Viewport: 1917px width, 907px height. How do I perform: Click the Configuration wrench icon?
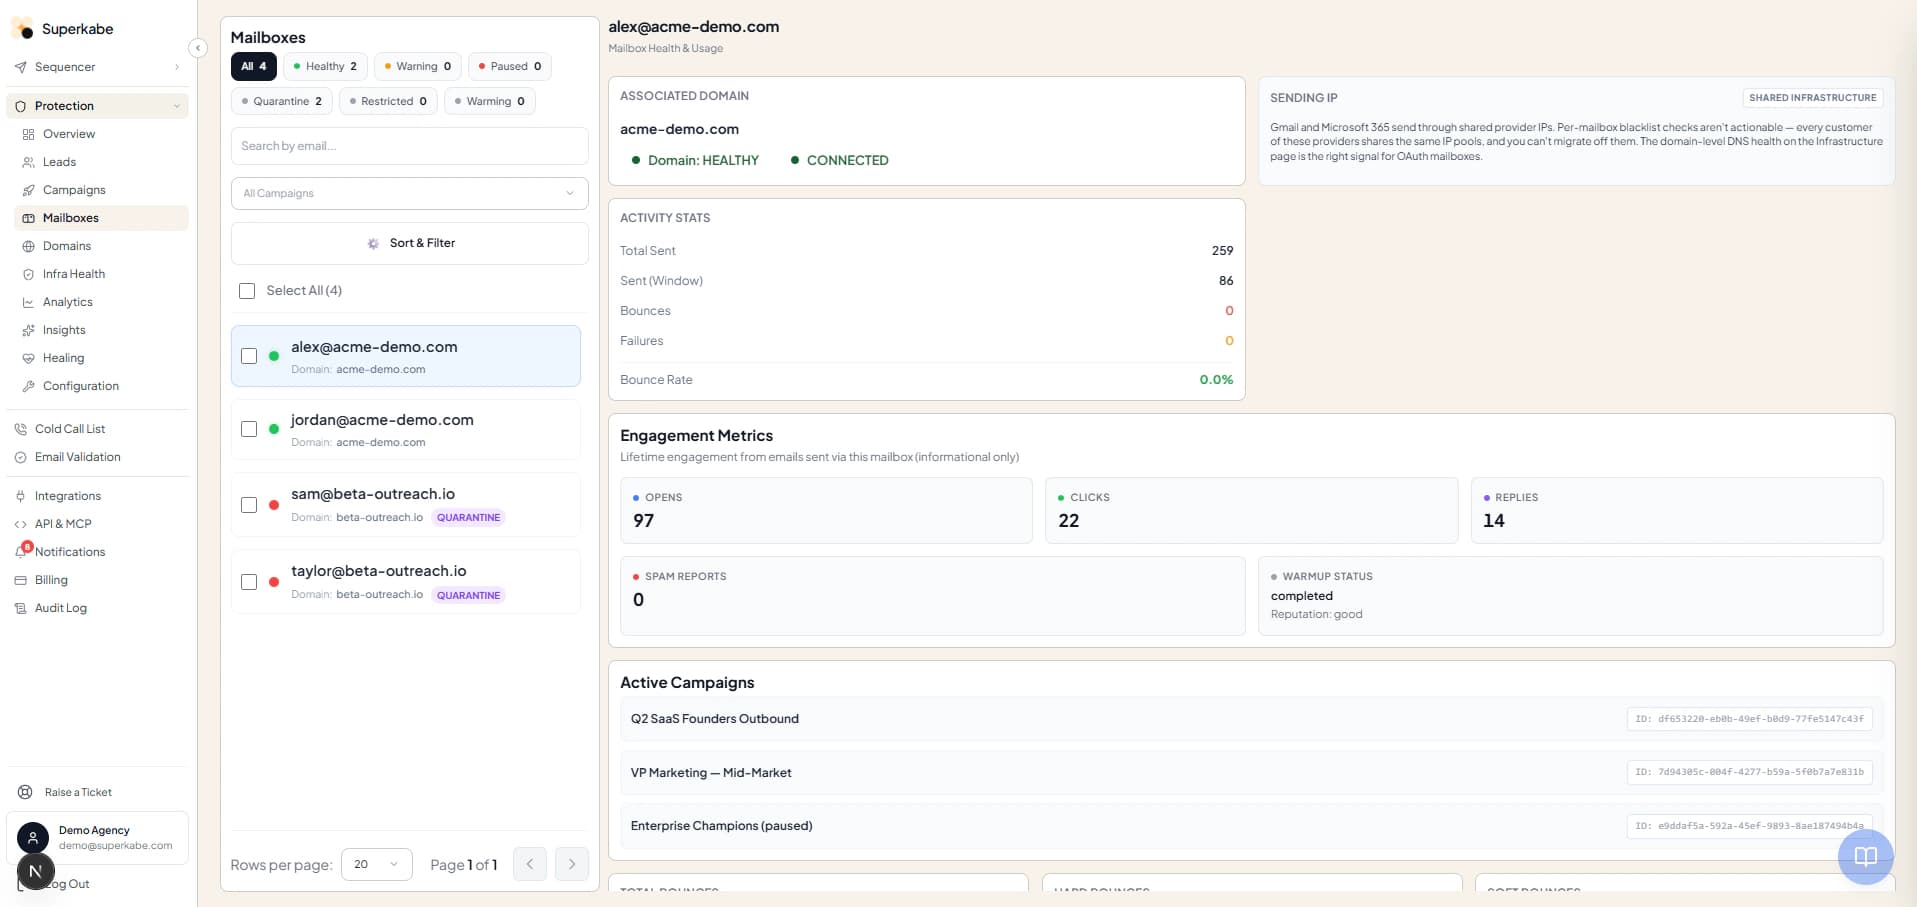[29, 386]
